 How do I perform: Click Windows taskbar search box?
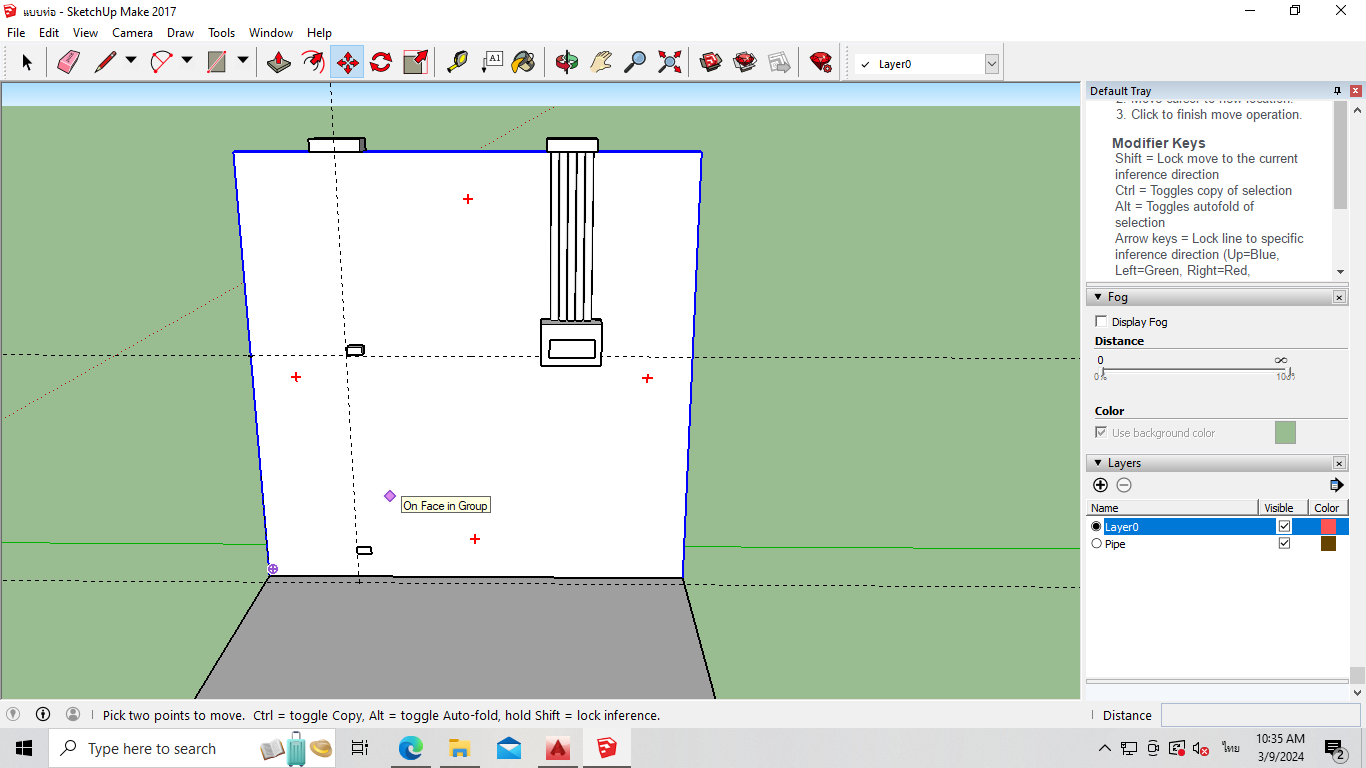coord(193,748)
